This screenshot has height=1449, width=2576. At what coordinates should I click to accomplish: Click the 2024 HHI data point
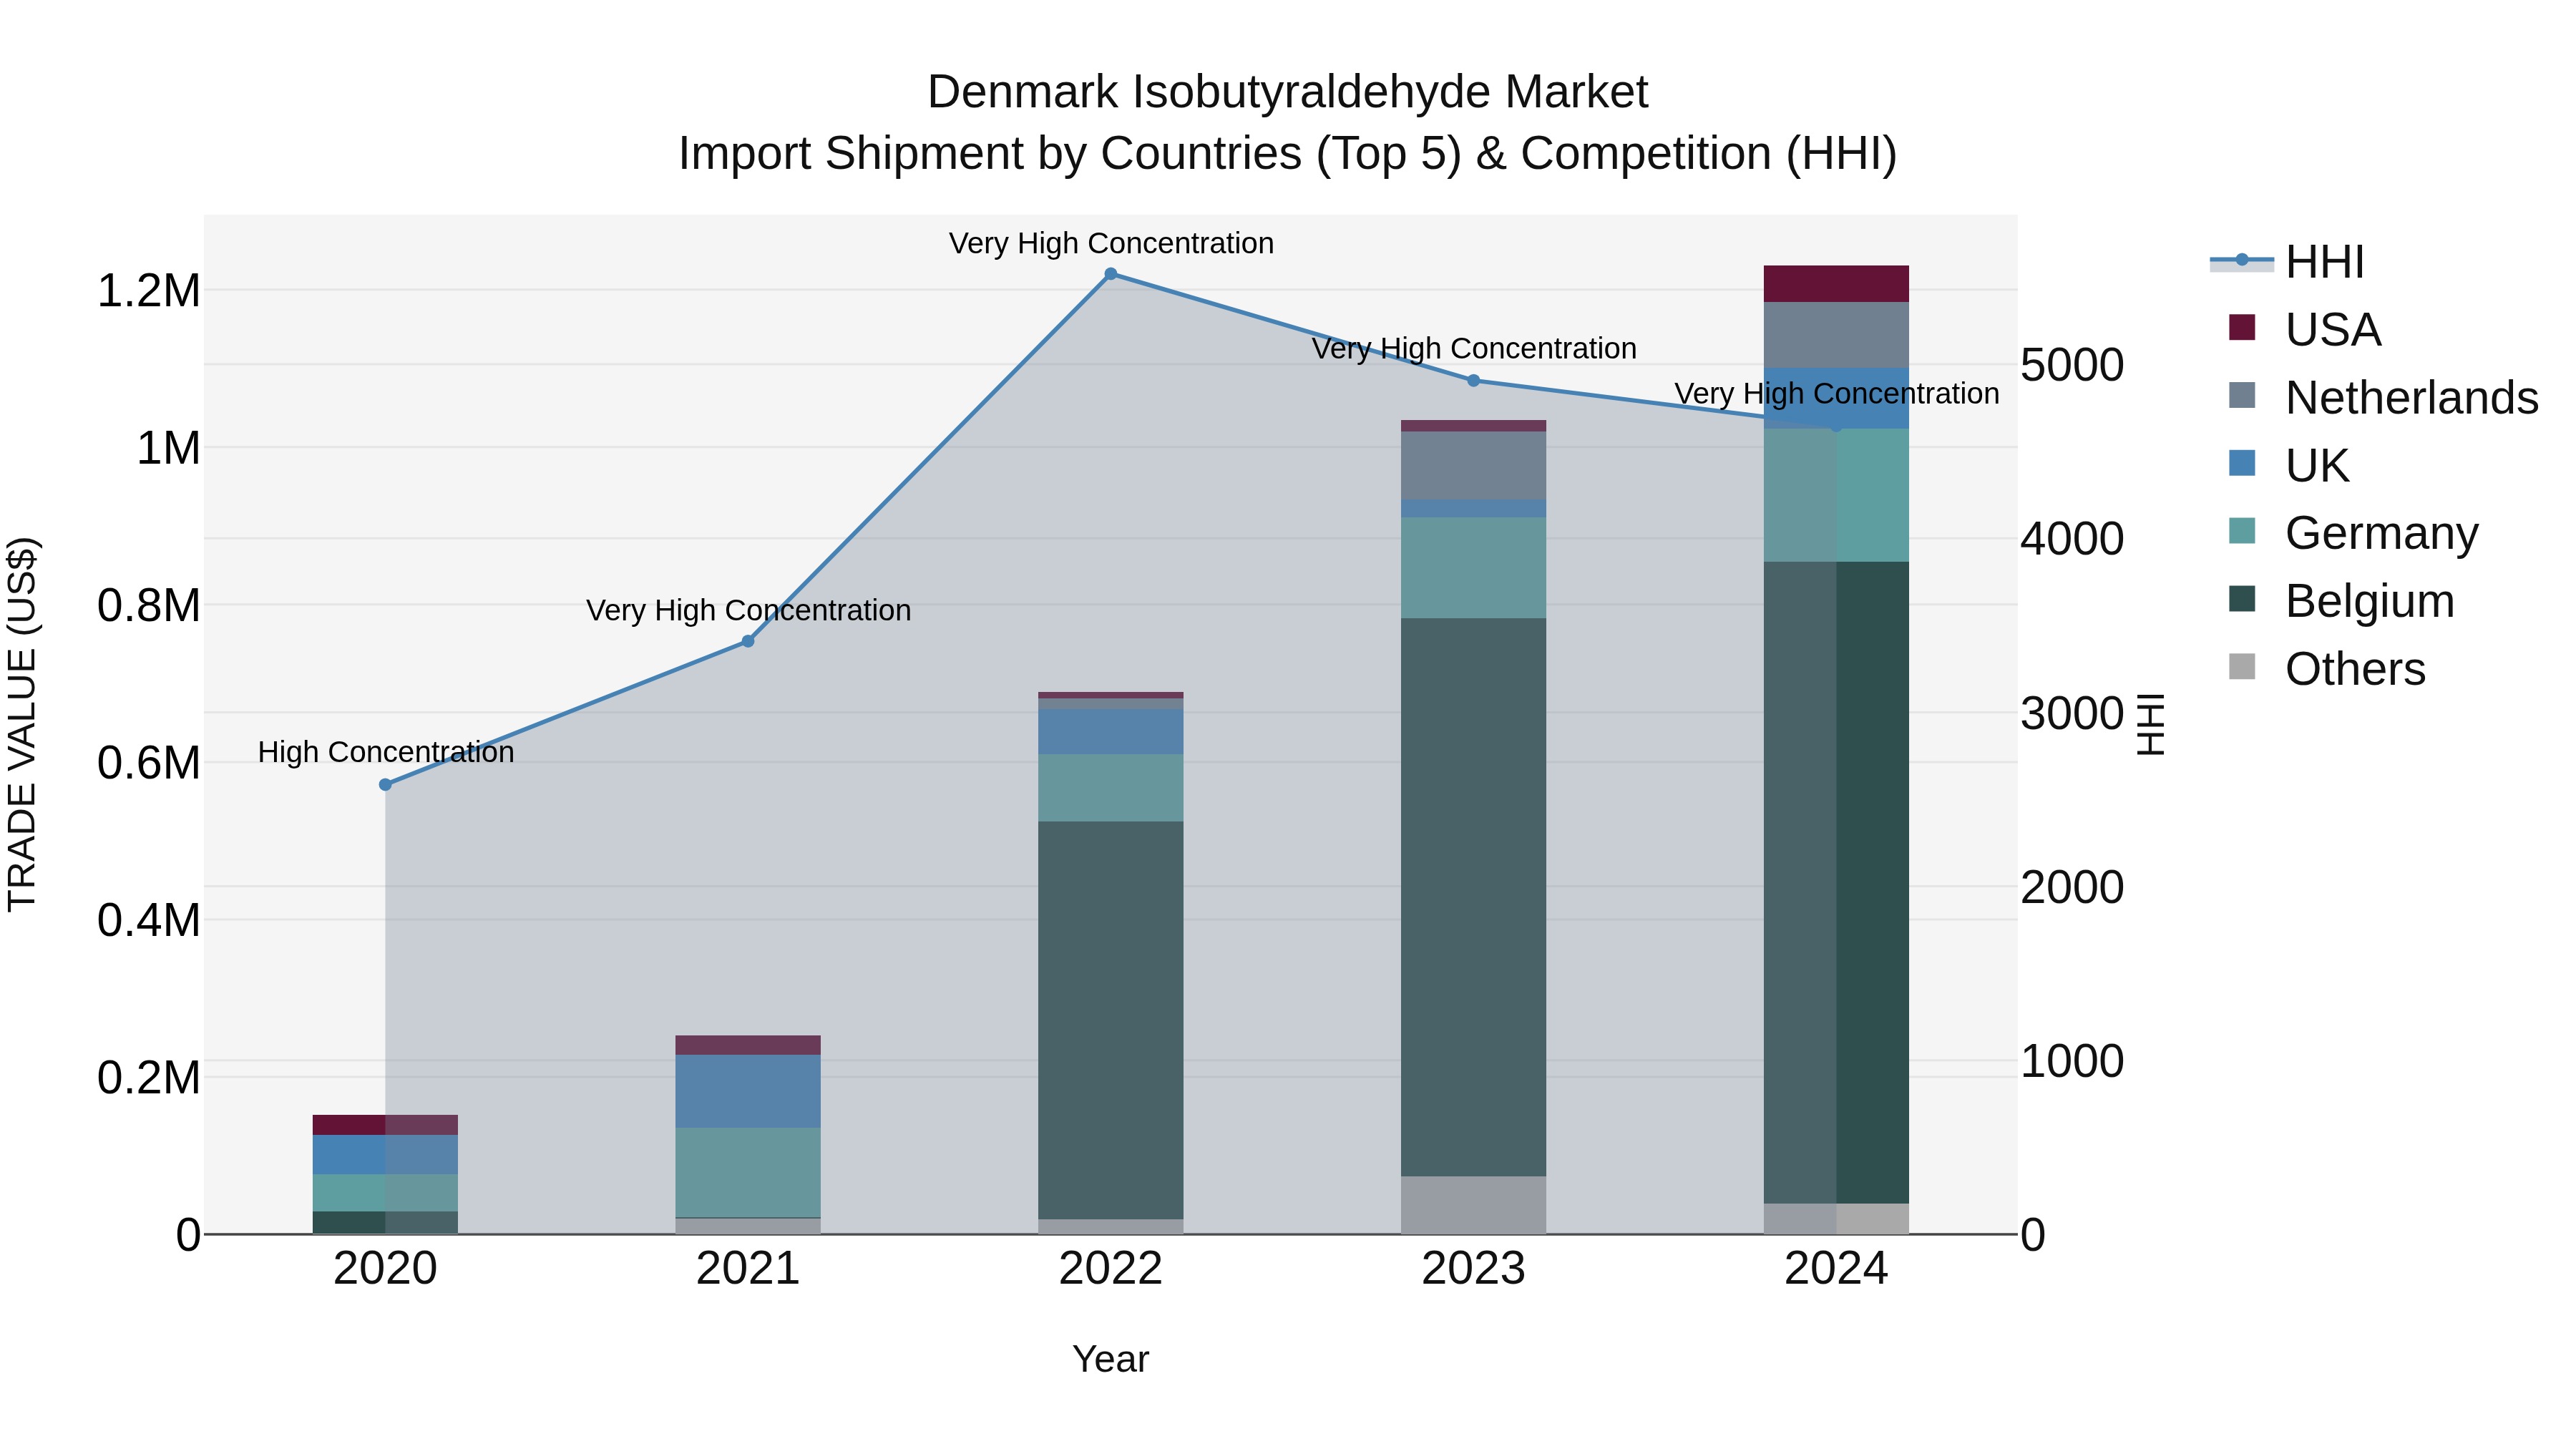pos(1836,426)
